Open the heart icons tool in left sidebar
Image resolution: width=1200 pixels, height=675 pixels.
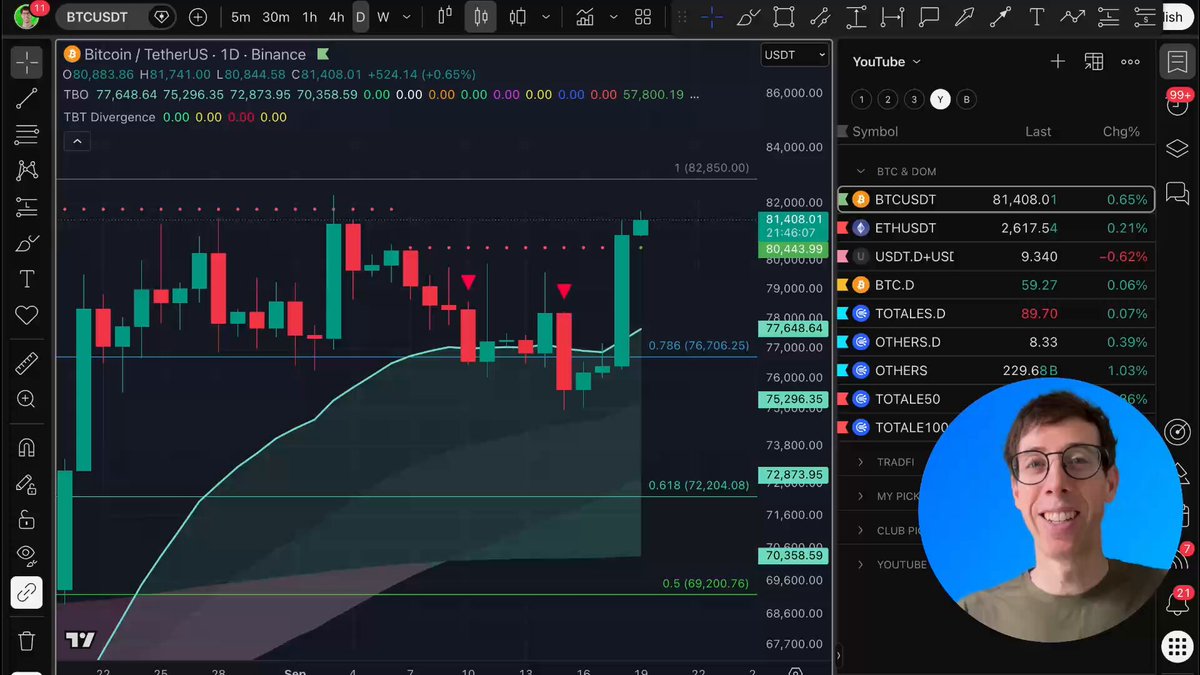27,315
